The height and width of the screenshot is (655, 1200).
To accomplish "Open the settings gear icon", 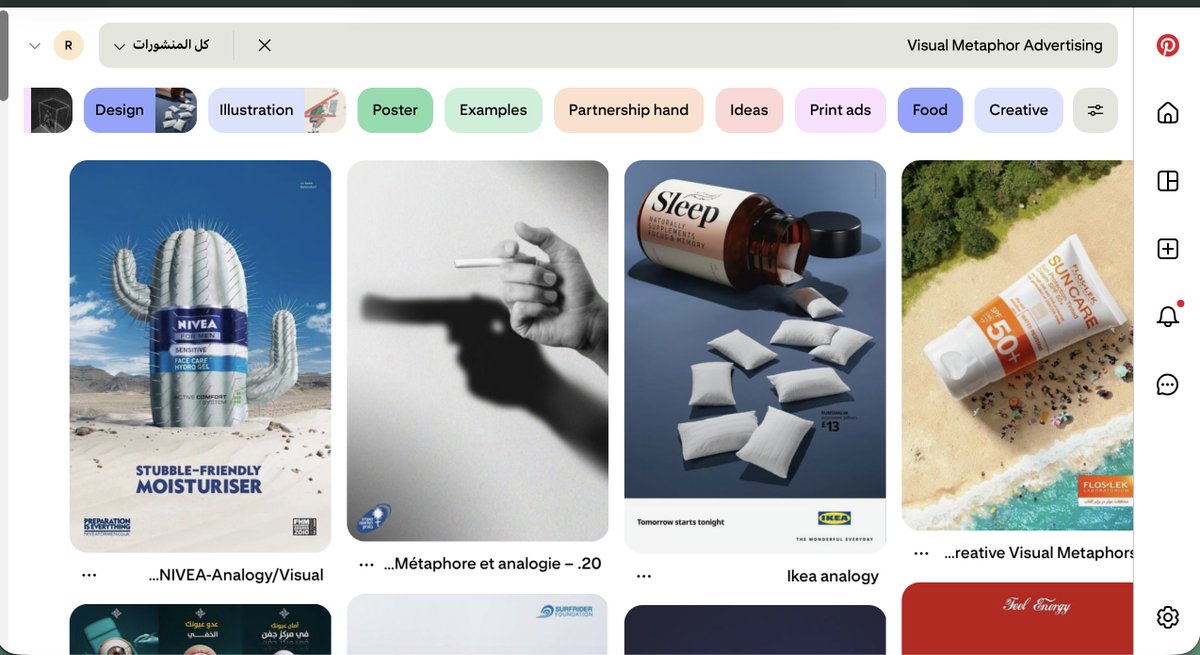I will tap(1167, 617).
